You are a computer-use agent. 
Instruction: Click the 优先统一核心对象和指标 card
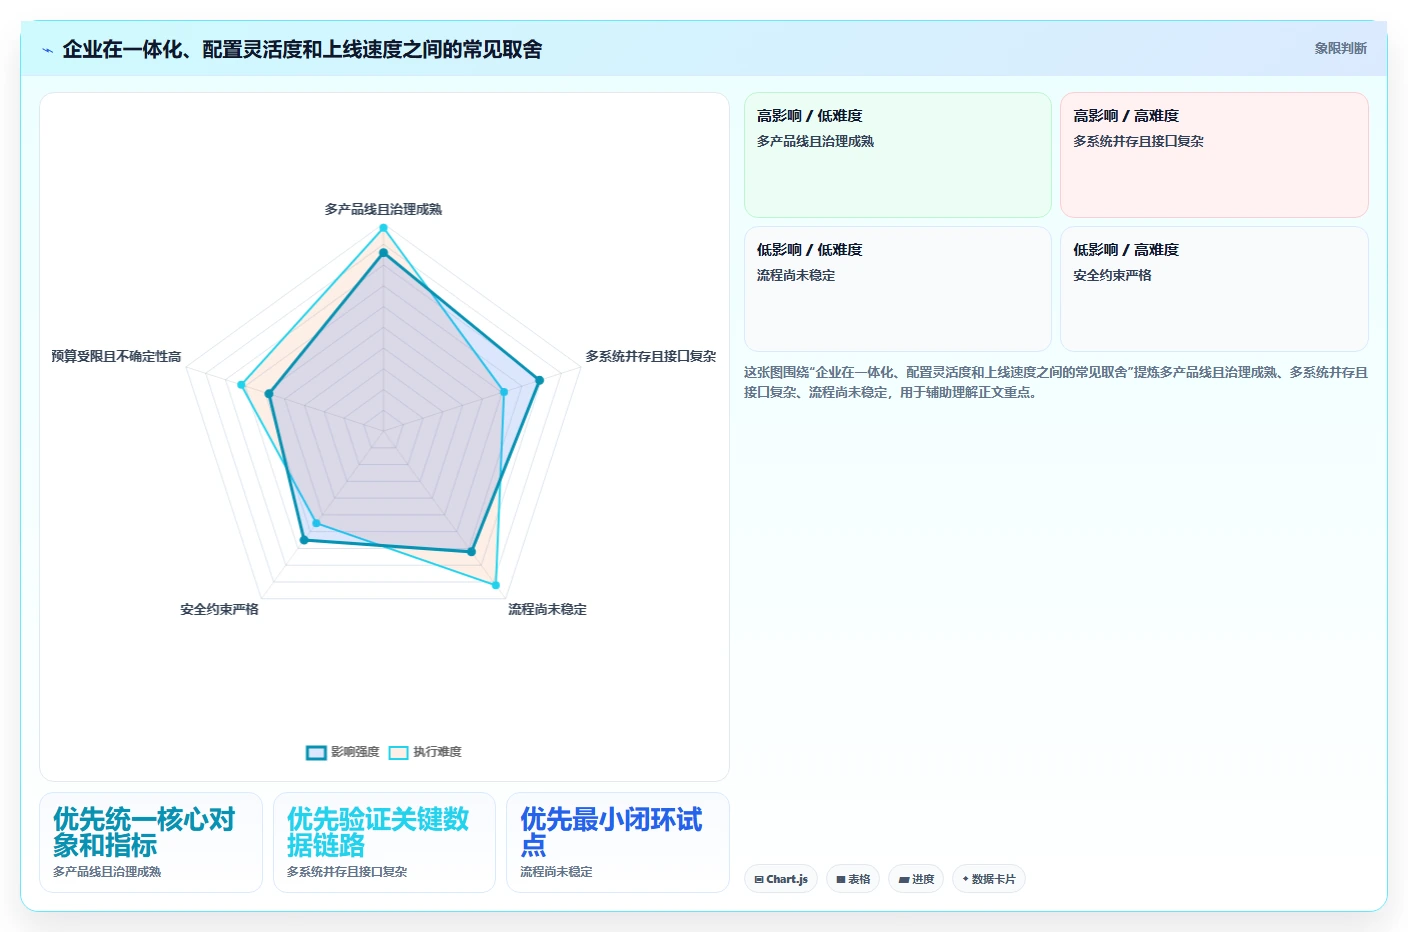pyautogui.click(x=151, y=842)
